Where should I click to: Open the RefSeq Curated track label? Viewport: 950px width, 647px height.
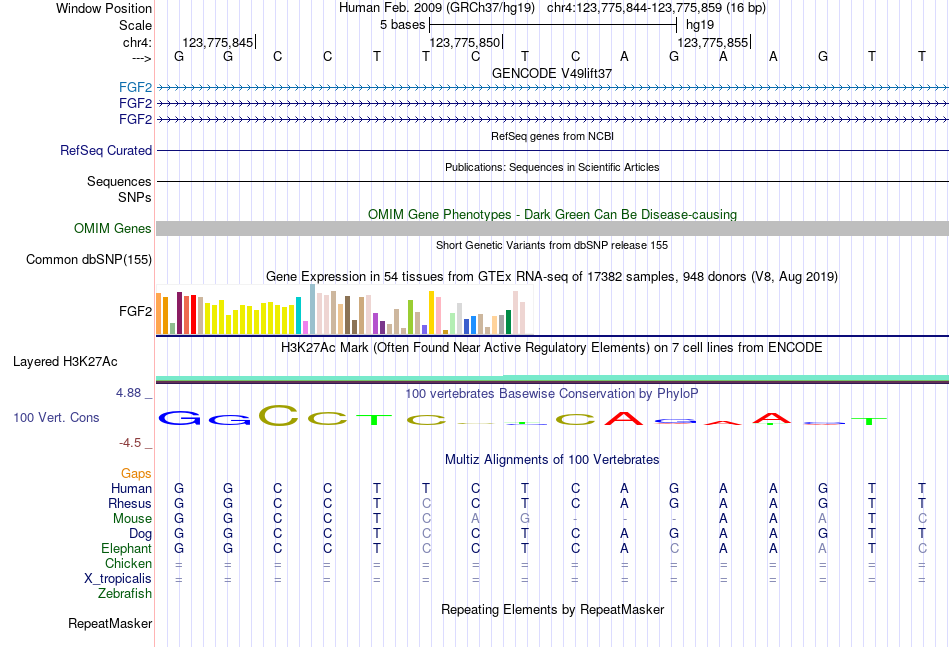coord(106,150)
